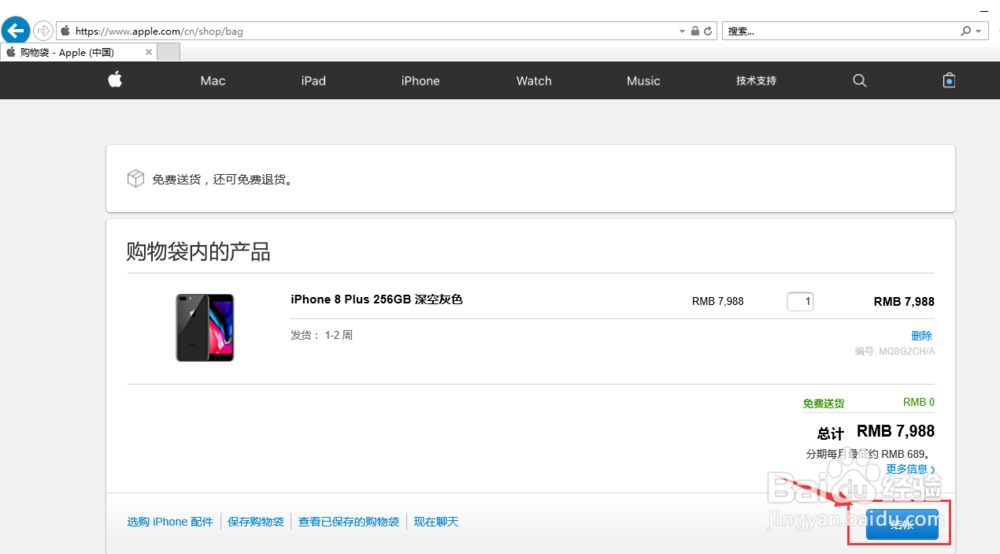Click the iPhone 8 Plus product thumbnail

(205, 328)
